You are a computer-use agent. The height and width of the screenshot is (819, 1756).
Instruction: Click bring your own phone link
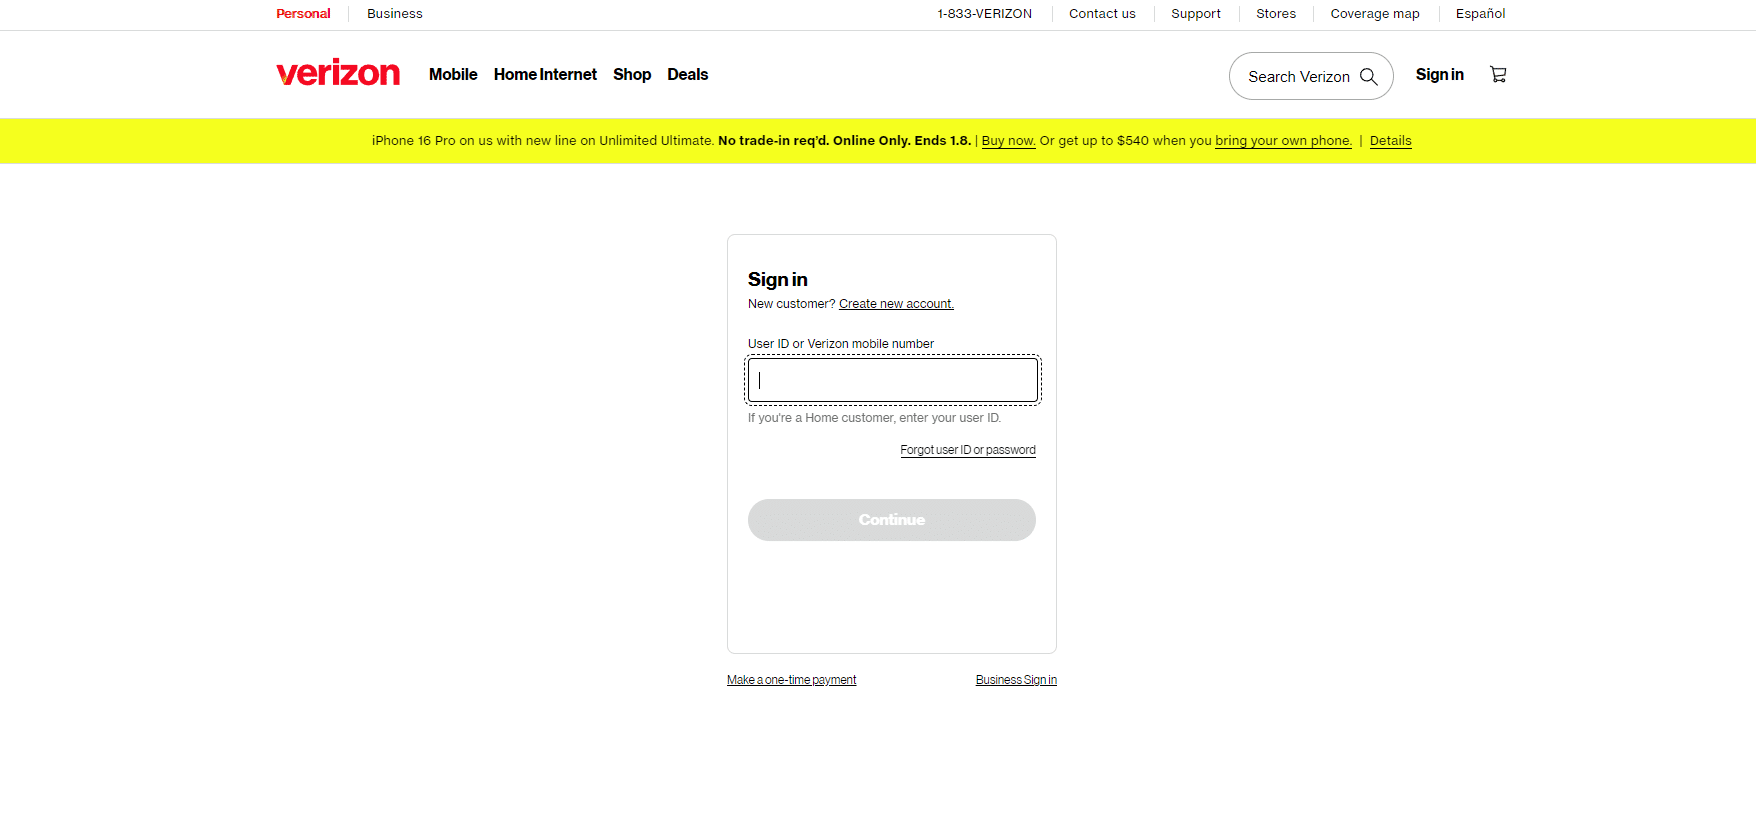click(1283, 141)
